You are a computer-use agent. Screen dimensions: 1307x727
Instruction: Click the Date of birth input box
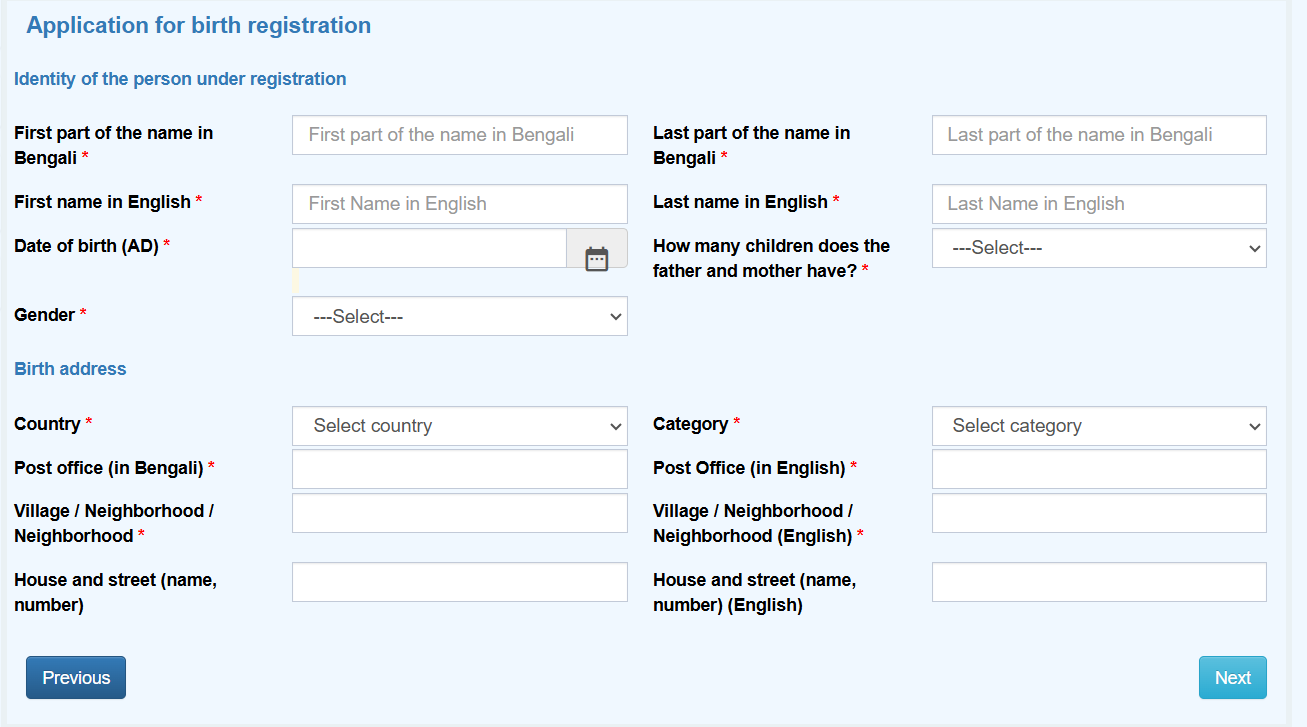point(429,248)
